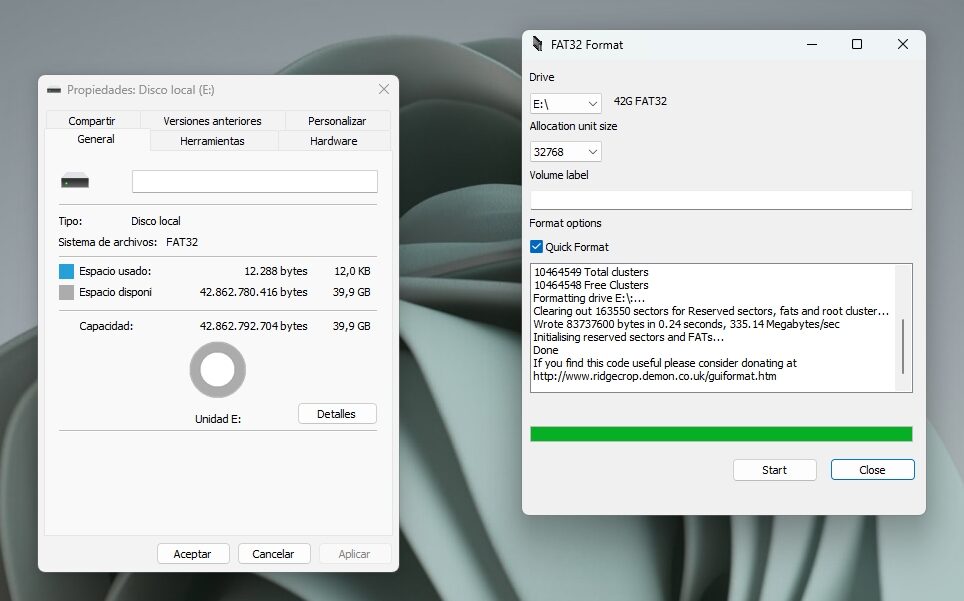This screenshot has height=601, width=964.
Task: Click the Aplicar button
Action: click(x=355, y=554)
